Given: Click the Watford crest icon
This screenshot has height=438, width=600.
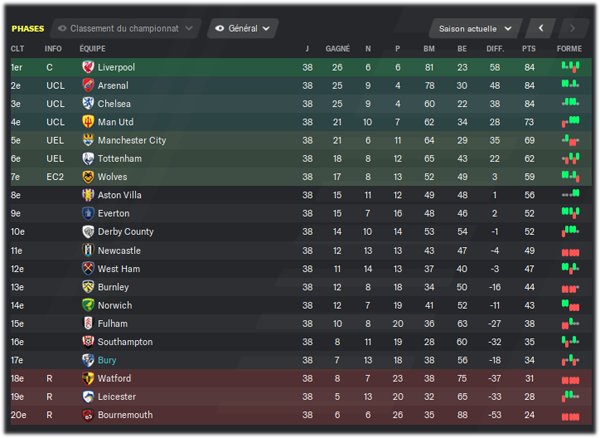Looking at the screenshot, I should 88,378.
